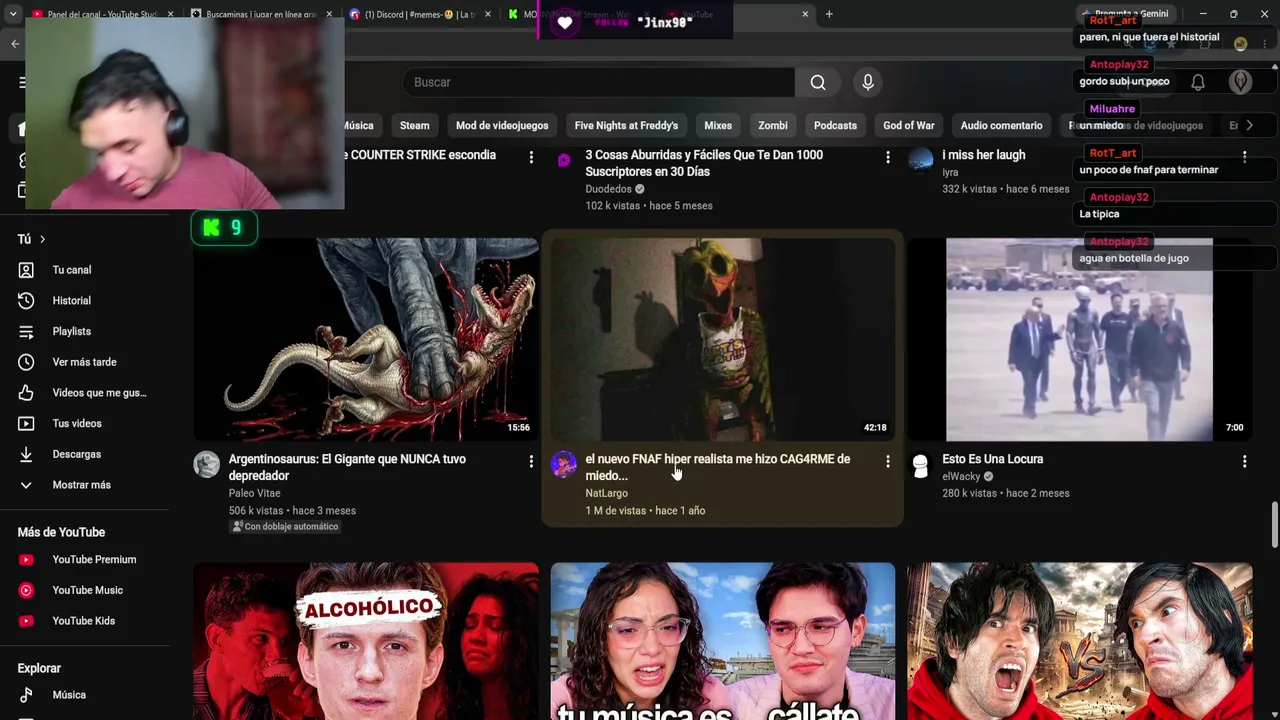Open the Esto Es Una Locura title
The image size is (1280, 720).
[992, 459]
